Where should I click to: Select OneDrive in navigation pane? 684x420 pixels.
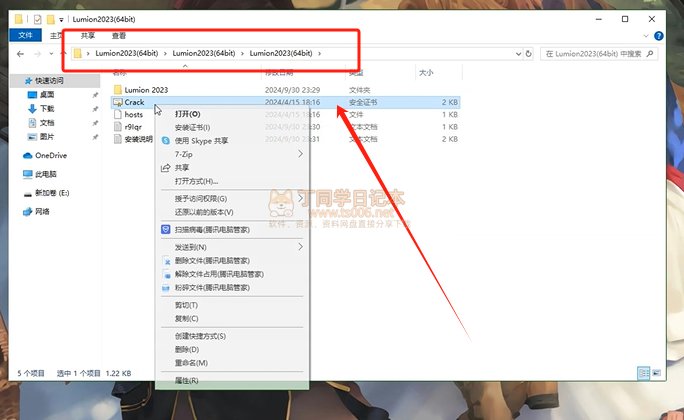[x=51, y=155]
